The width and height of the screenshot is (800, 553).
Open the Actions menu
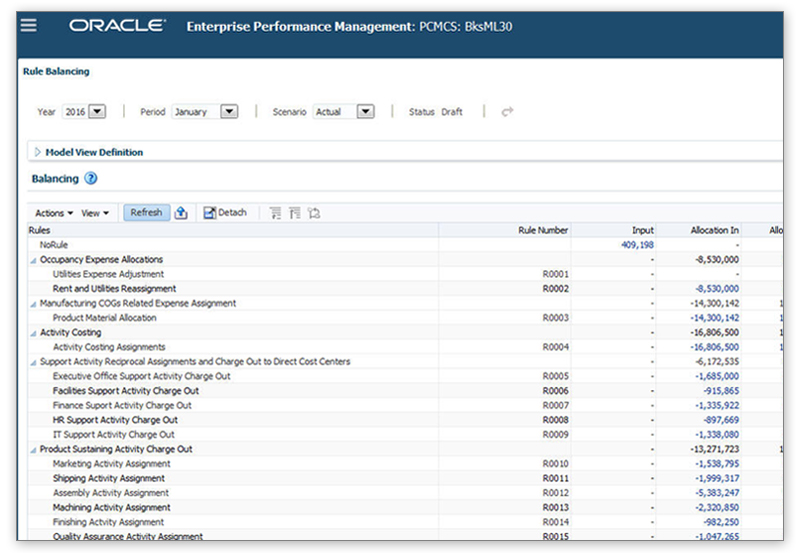pyautogui.click(x=53, y=213)
